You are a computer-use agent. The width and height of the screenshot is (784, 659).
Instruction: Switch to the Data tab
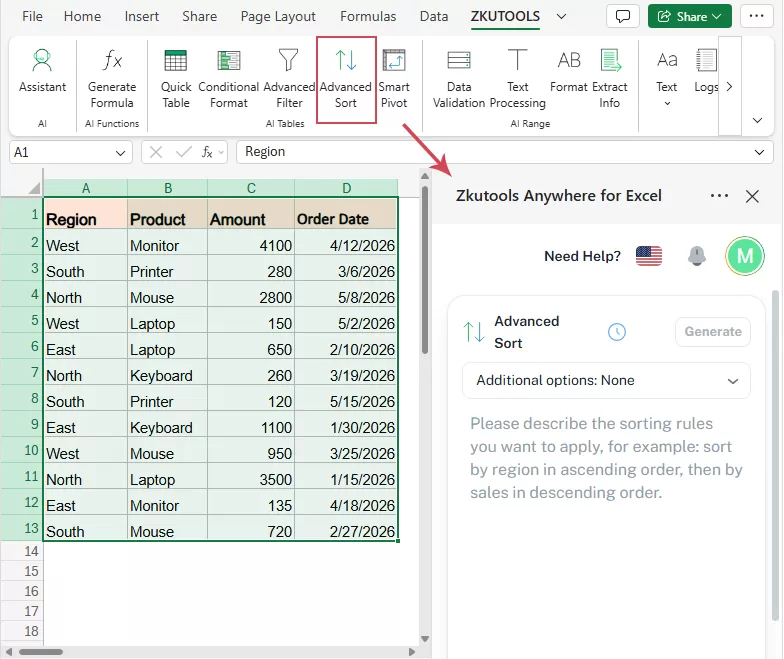[434, 16]
